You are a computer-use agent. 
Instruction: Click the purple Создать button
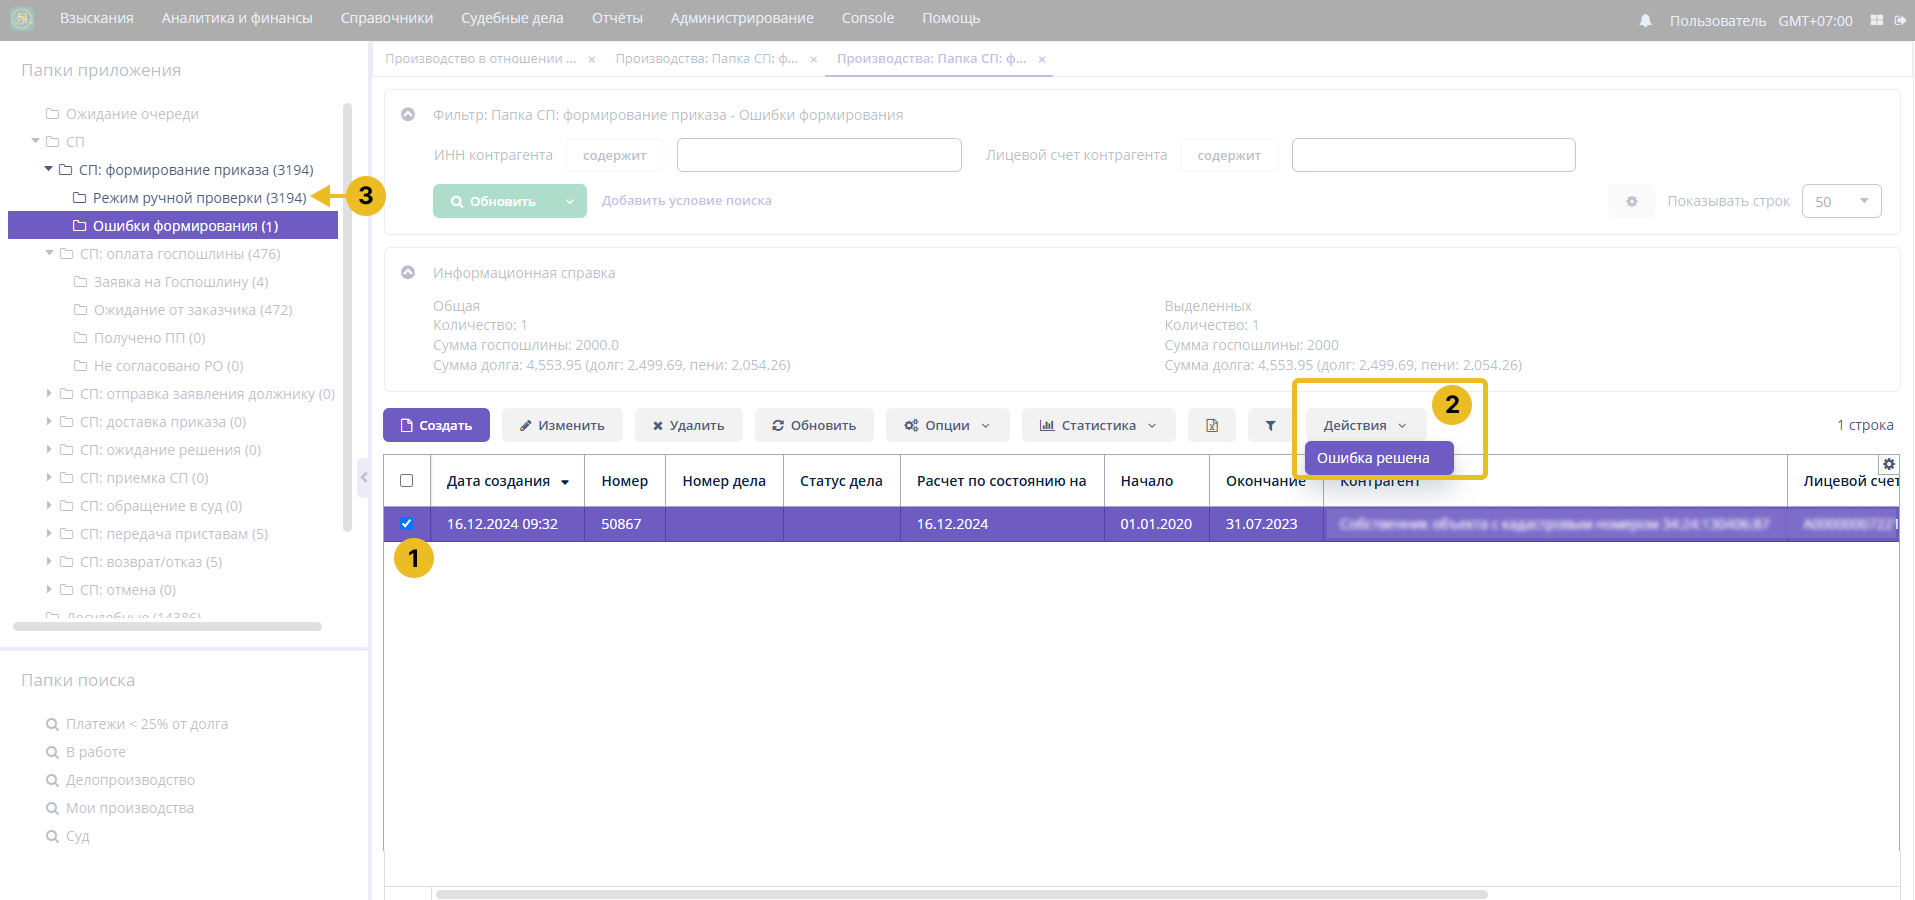(436, 425)
